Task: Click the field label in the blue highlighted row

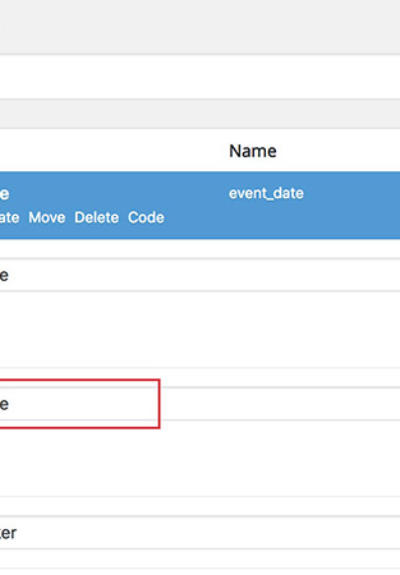Action: (4, 194)
